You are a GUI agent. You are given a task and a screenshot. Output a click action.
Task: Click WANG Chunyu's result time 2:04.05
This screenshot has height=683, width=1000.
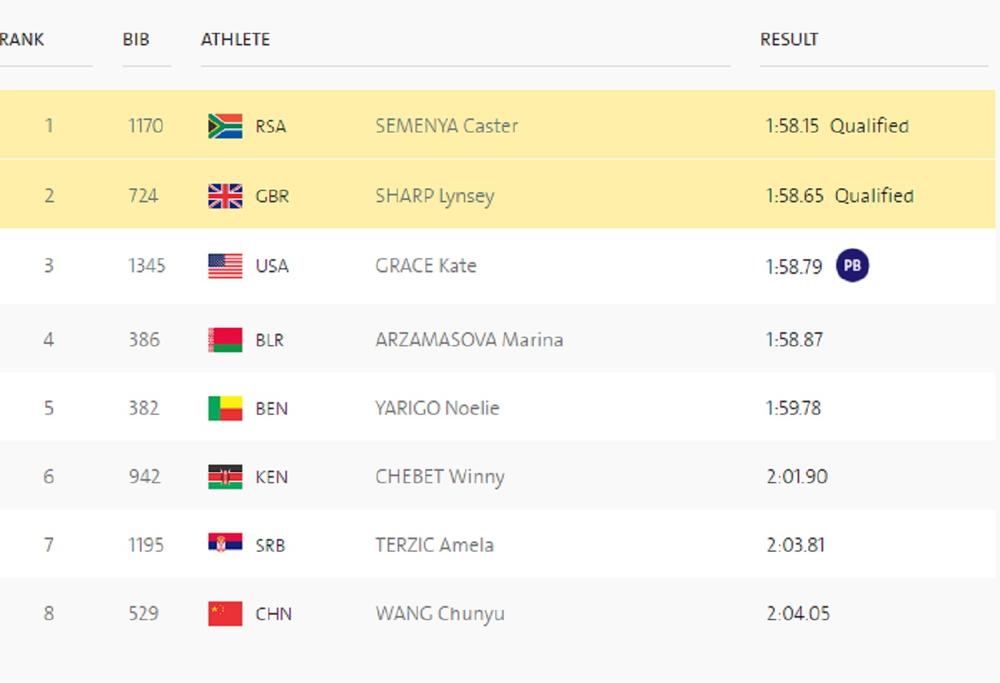pyautogui.click(x=797, y=613)
